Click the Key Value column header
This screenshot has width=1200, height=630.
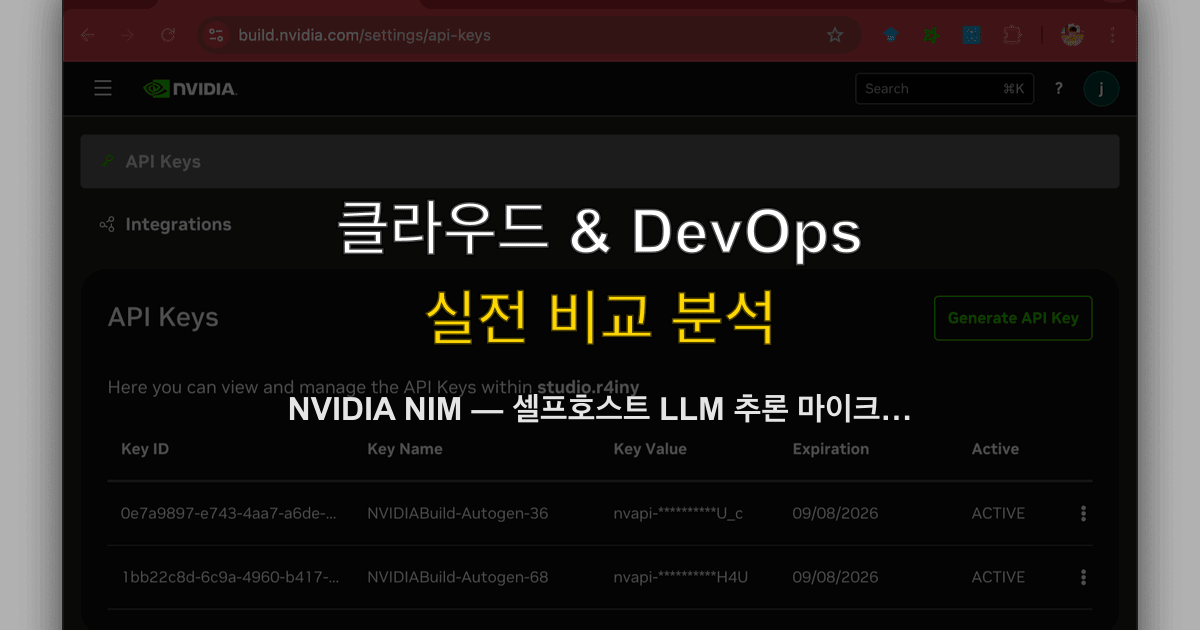pos(650,449)
